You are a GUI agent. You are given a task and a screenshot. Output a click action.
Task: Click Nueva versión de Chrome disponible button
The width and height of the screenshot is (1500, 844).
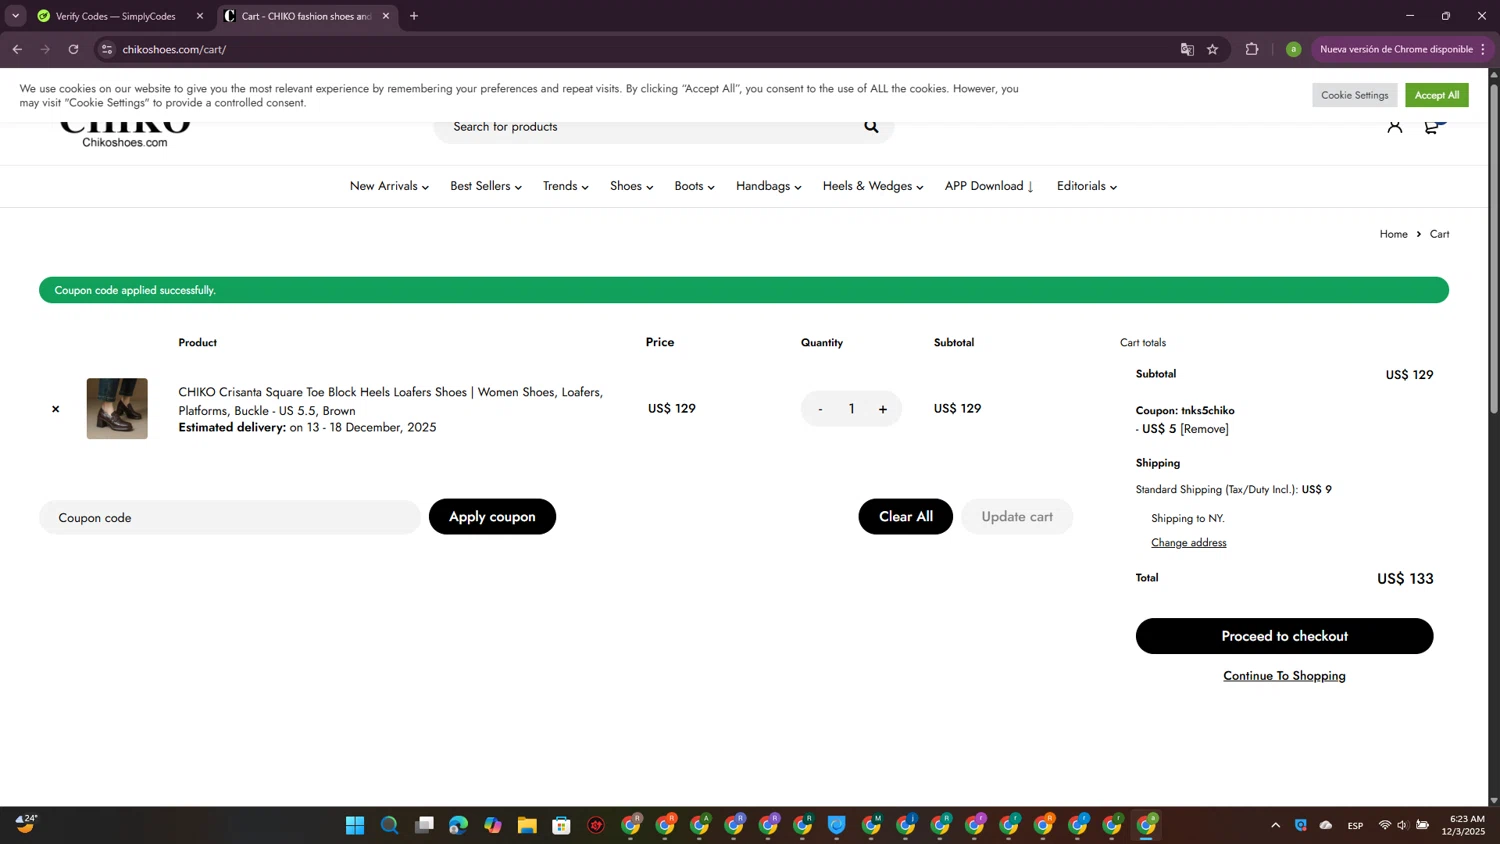[x=1403, y=49]
